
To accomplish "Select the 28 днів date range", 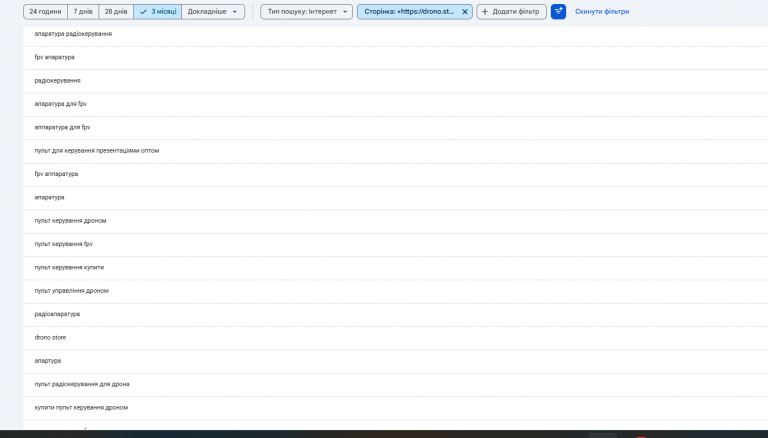I will point(116,11).
